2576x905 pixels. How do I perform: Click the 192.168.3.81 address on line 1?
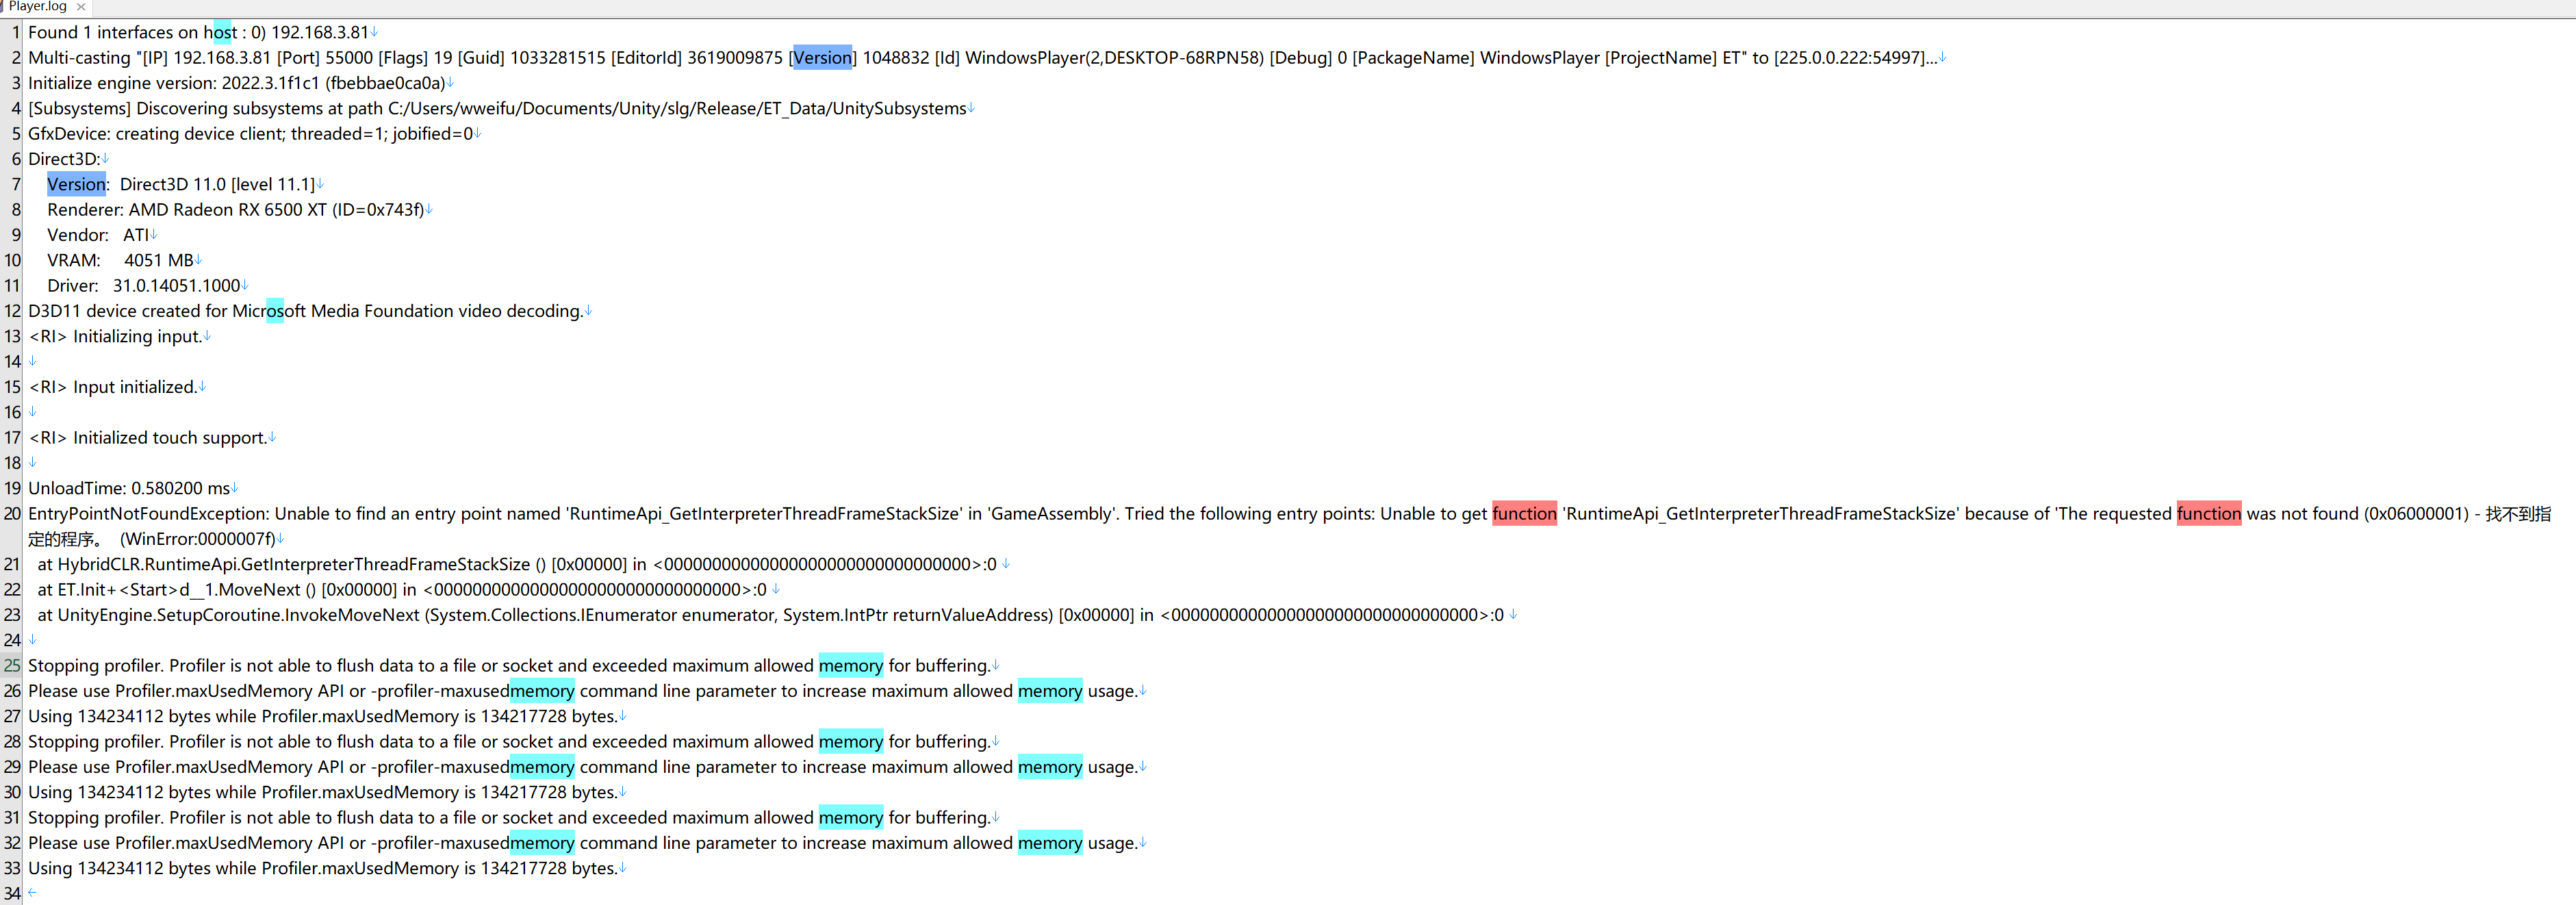pos(319,33)
